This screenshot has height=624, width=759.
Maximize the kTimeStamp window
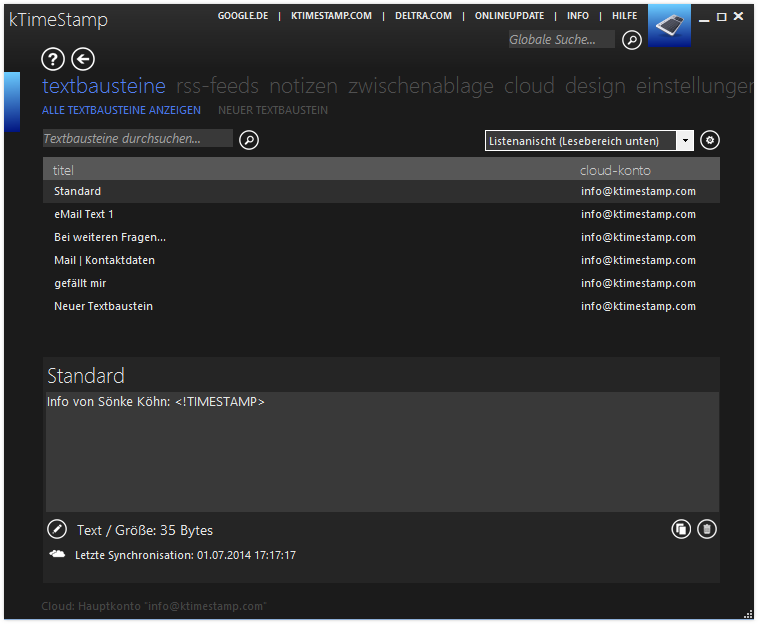click(x=721, y=17)
